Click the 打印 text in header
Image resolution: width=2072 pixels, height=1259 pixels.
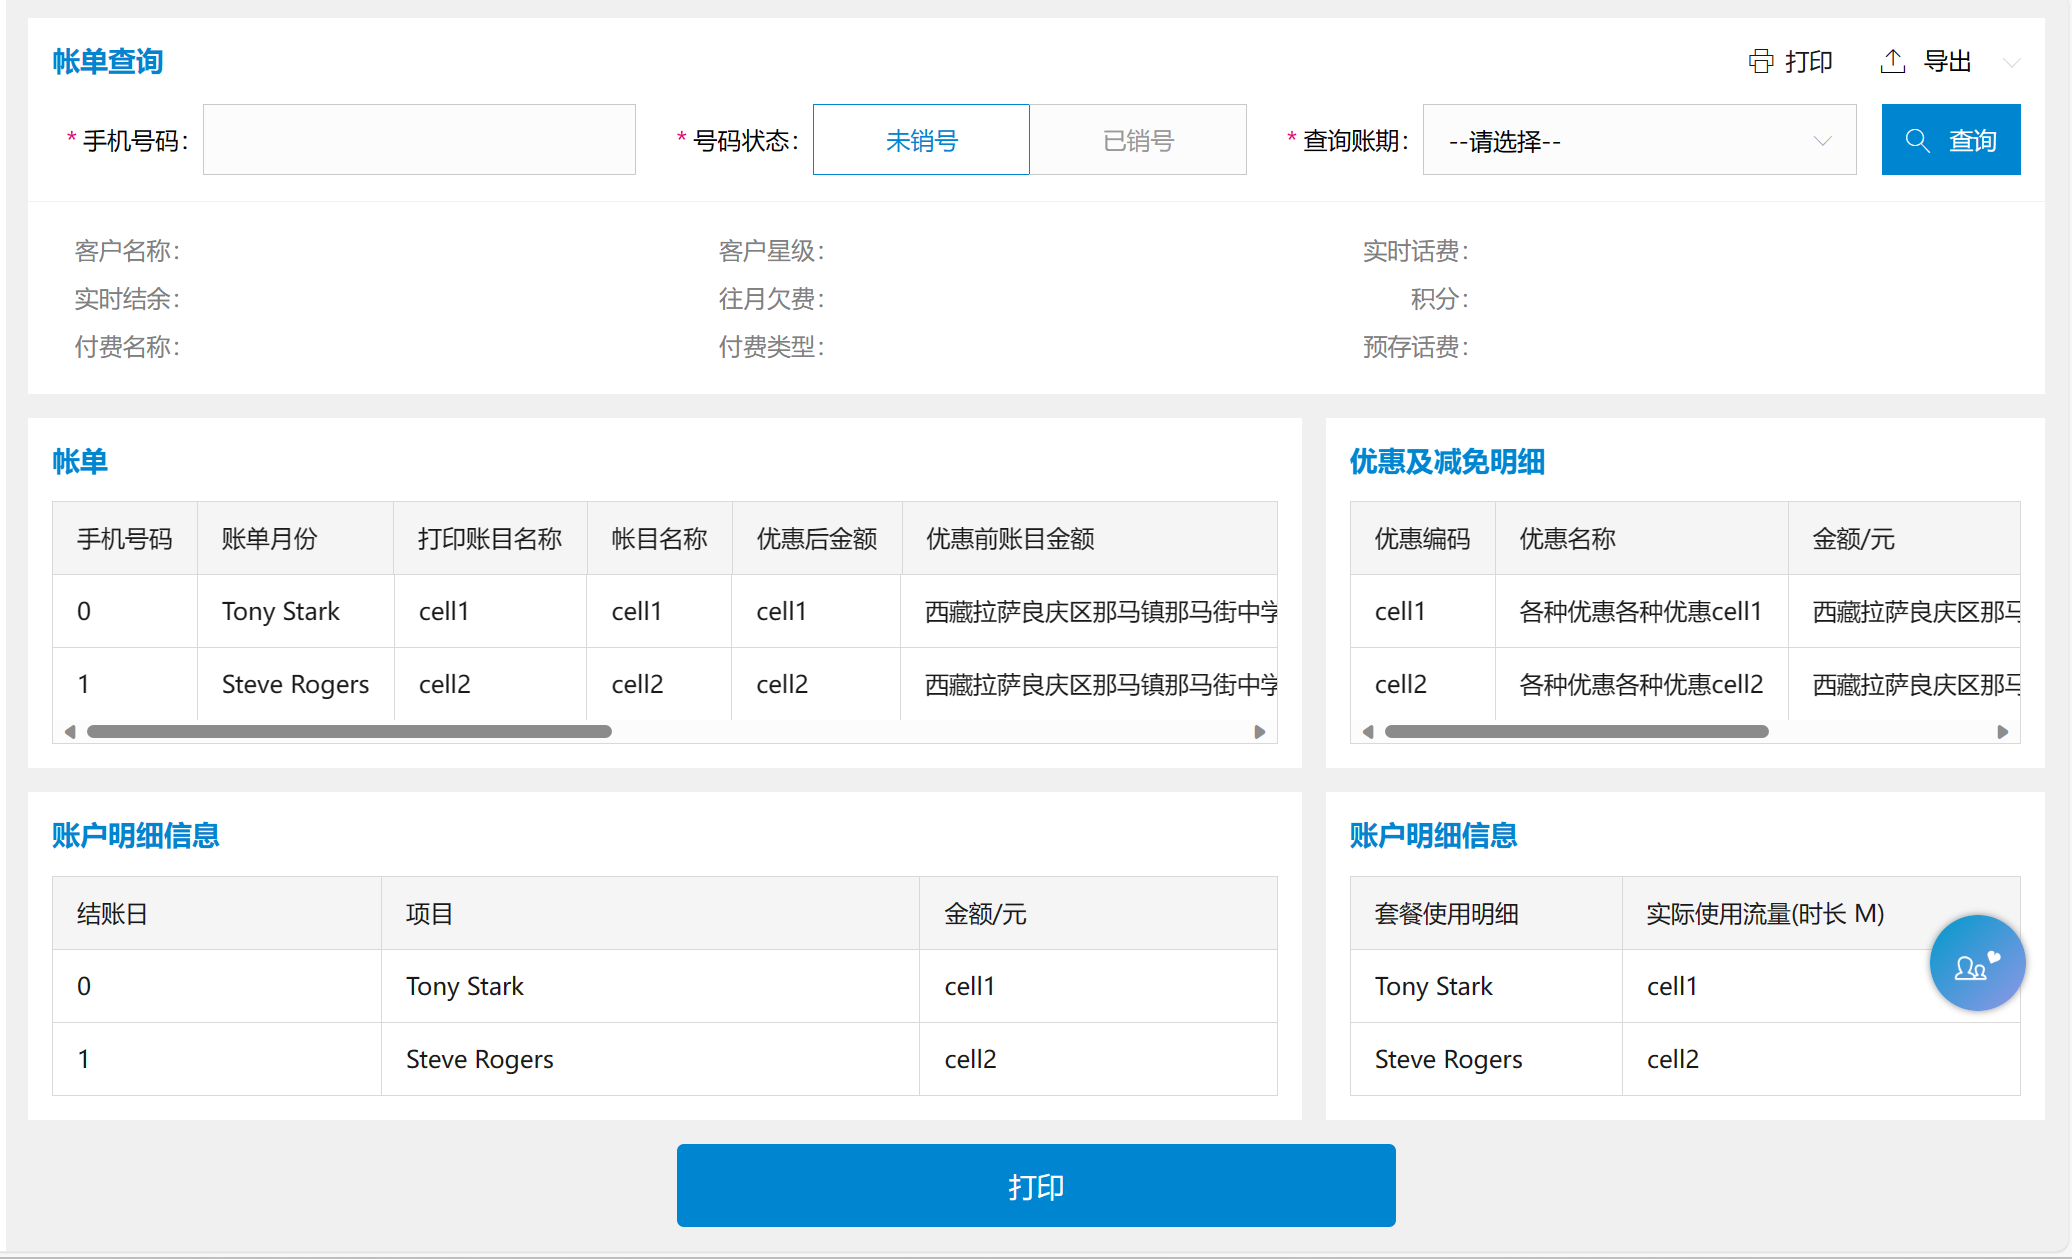coord(1809,62)
